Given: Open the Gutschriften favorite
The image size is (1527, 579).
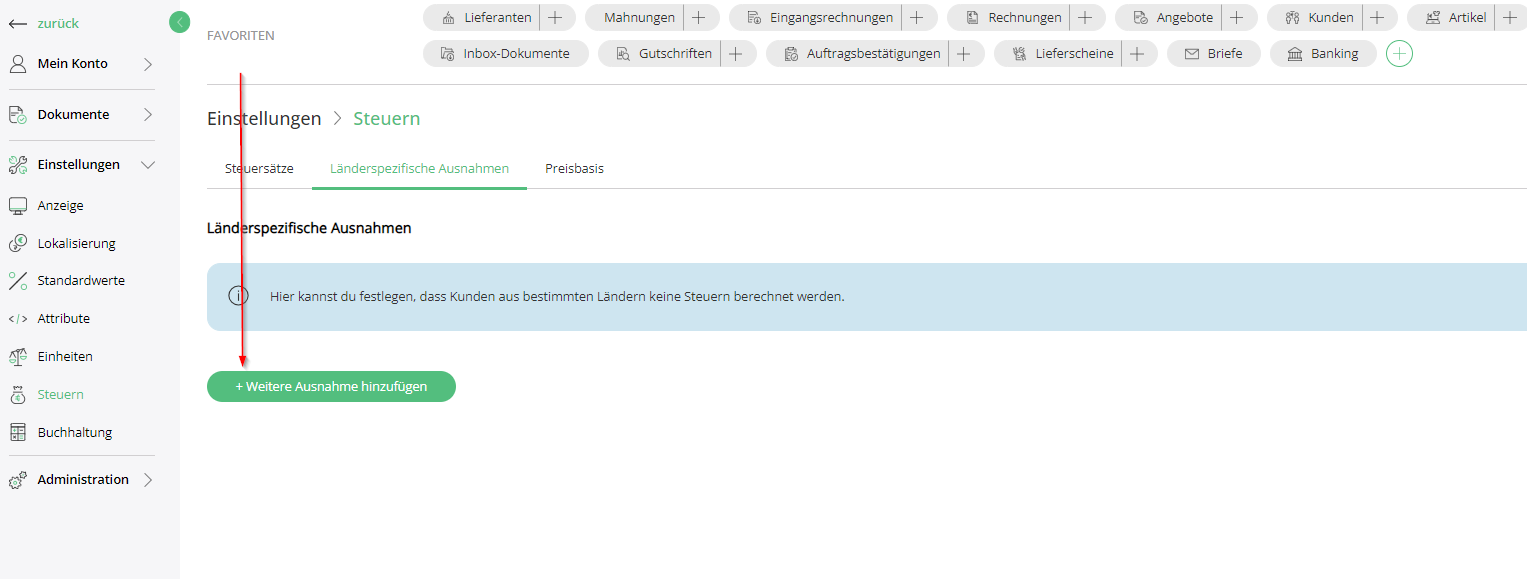Looking at the screenshot, I should coord(664,54).
